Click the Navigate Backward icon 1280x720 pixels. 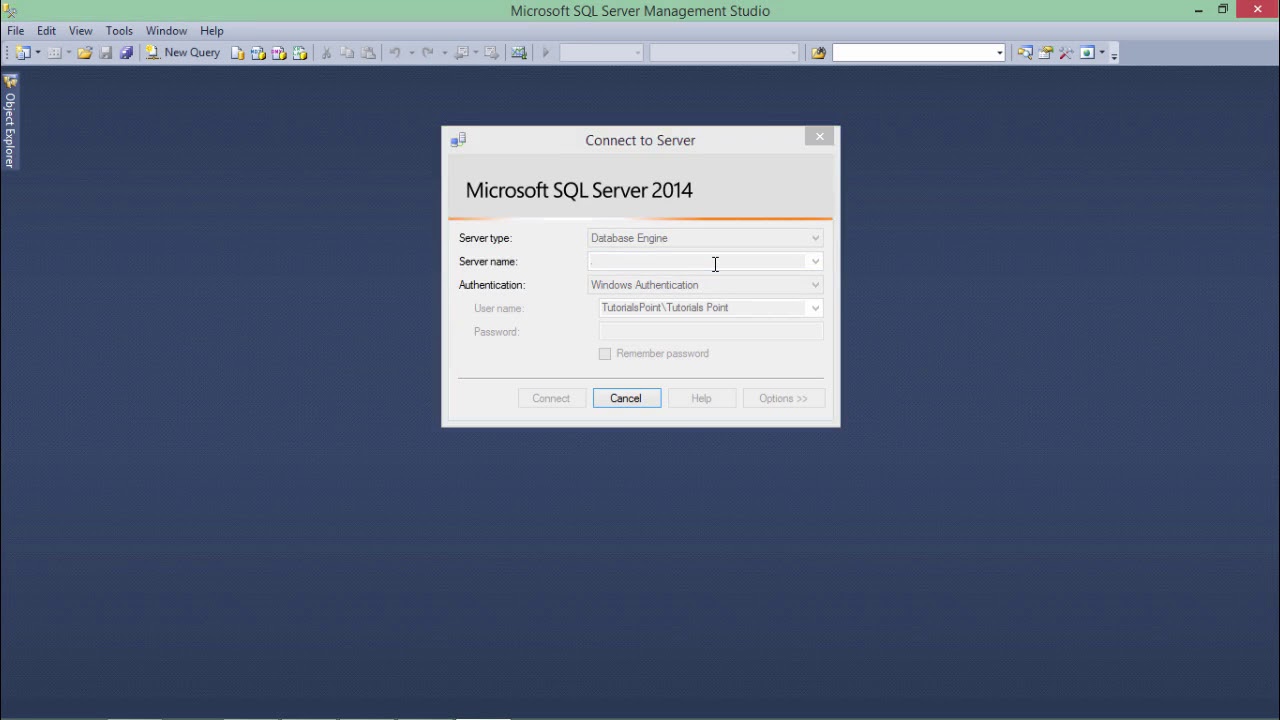pos(461,53)
